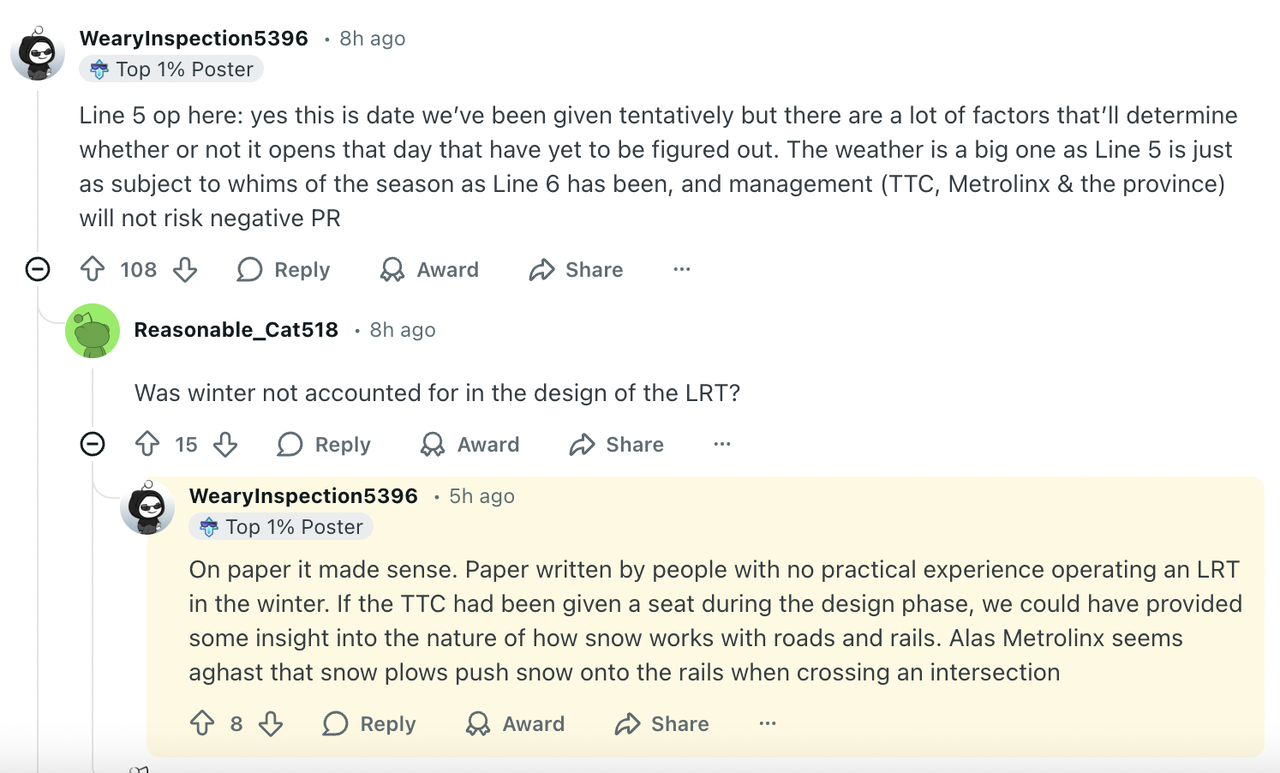Reply to the top Line 5 op comment
The width and height of the screenshot is (1280, 773).
[284, 269]
